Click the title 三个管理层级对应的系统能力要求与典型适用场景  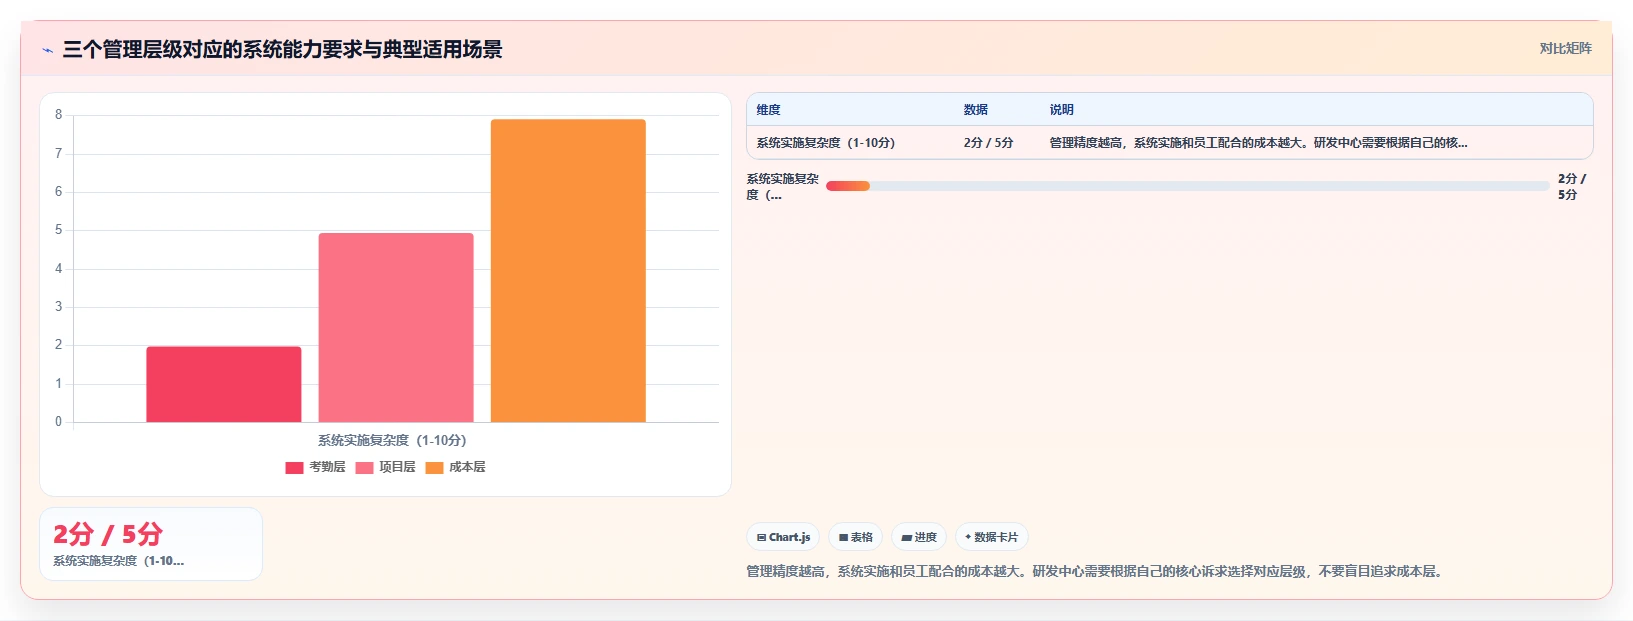[282, 50]
